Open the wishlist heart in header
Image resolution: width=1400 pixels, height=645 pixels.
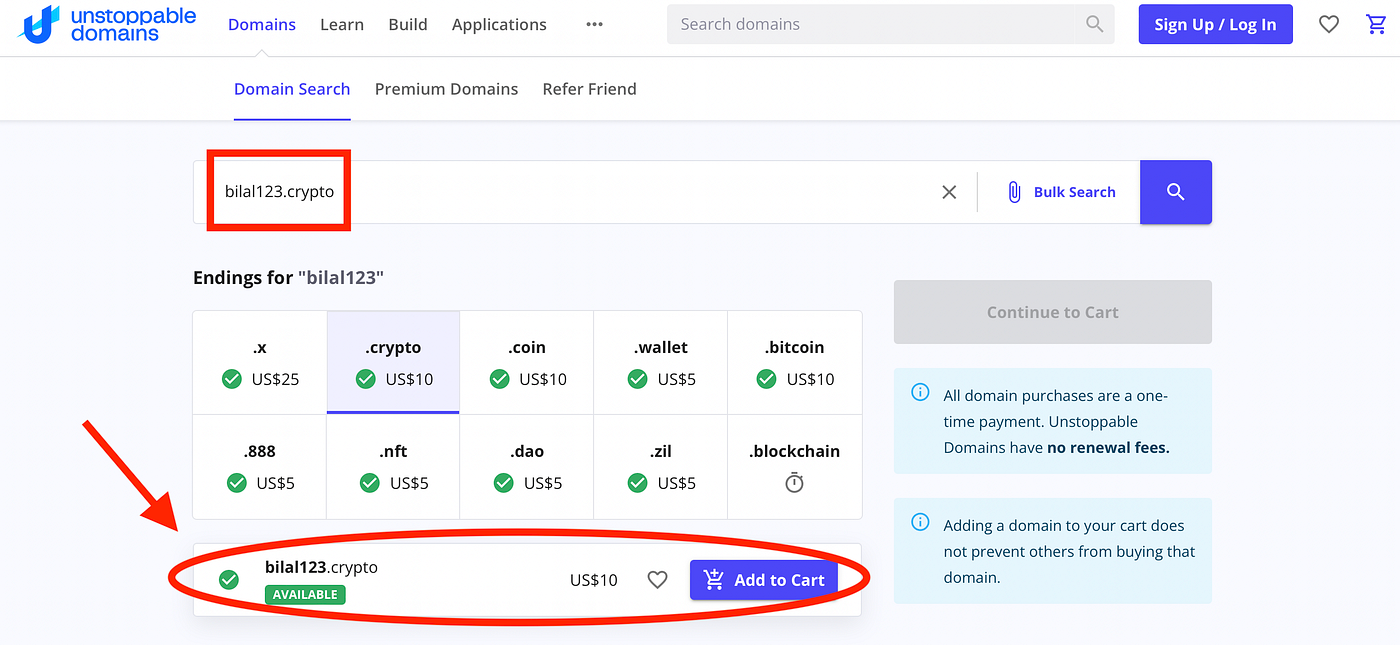(1328, 25)
